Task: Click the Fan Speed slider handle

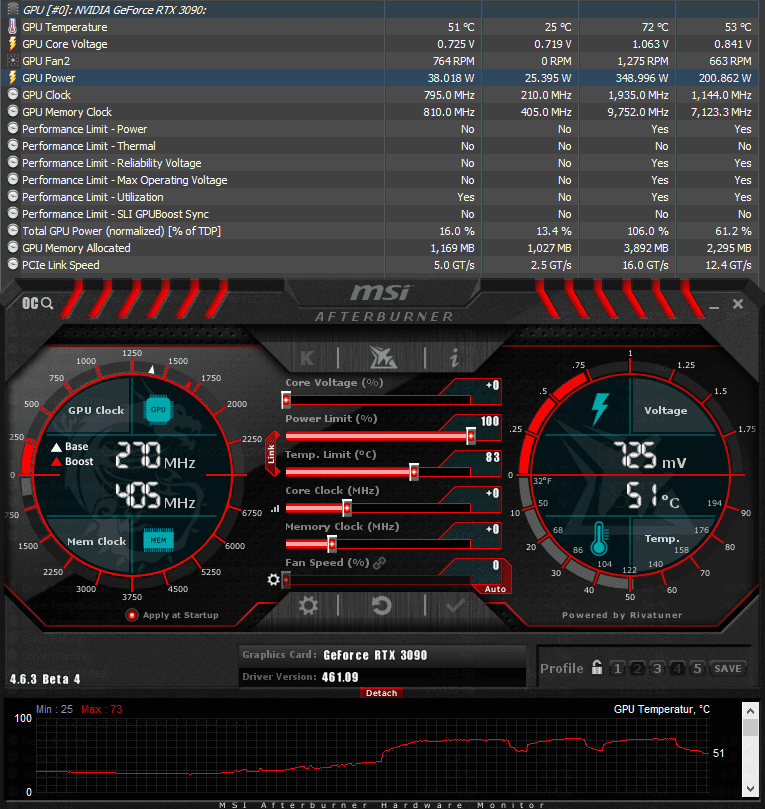Action: (x=286, y=580)
